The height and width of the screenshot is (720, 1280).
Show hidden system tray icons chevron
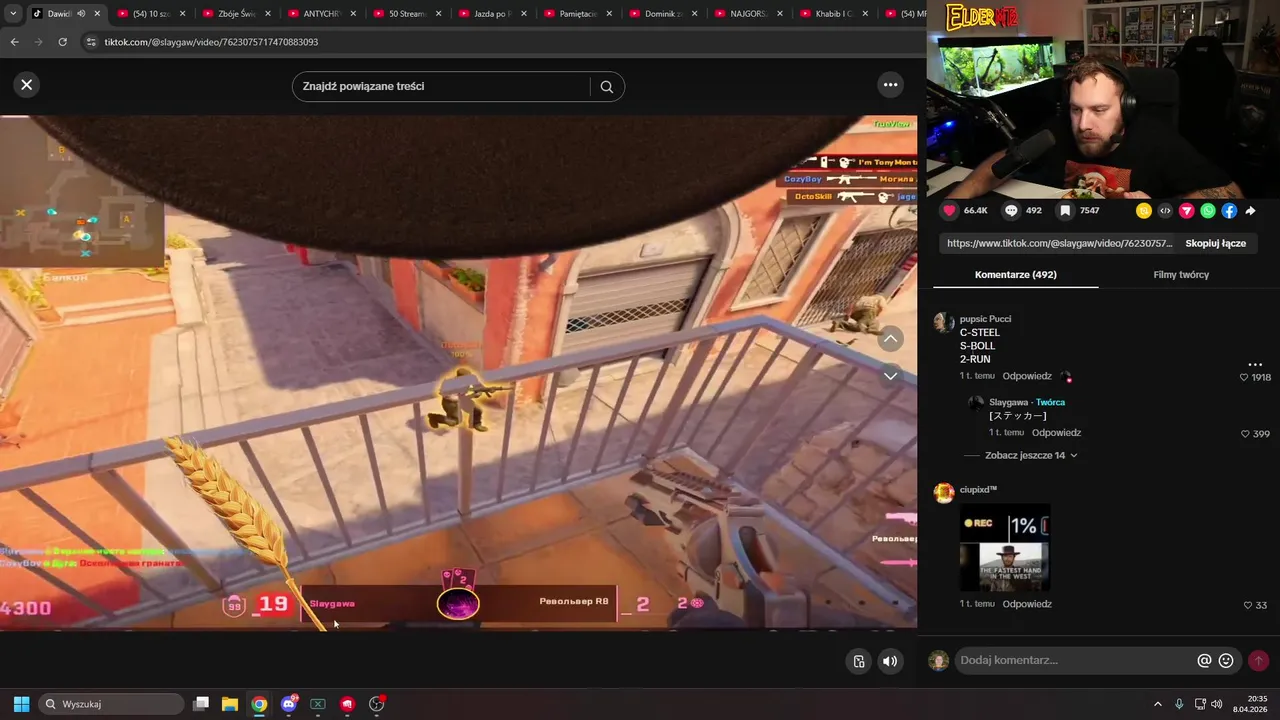click(1158, 704)
